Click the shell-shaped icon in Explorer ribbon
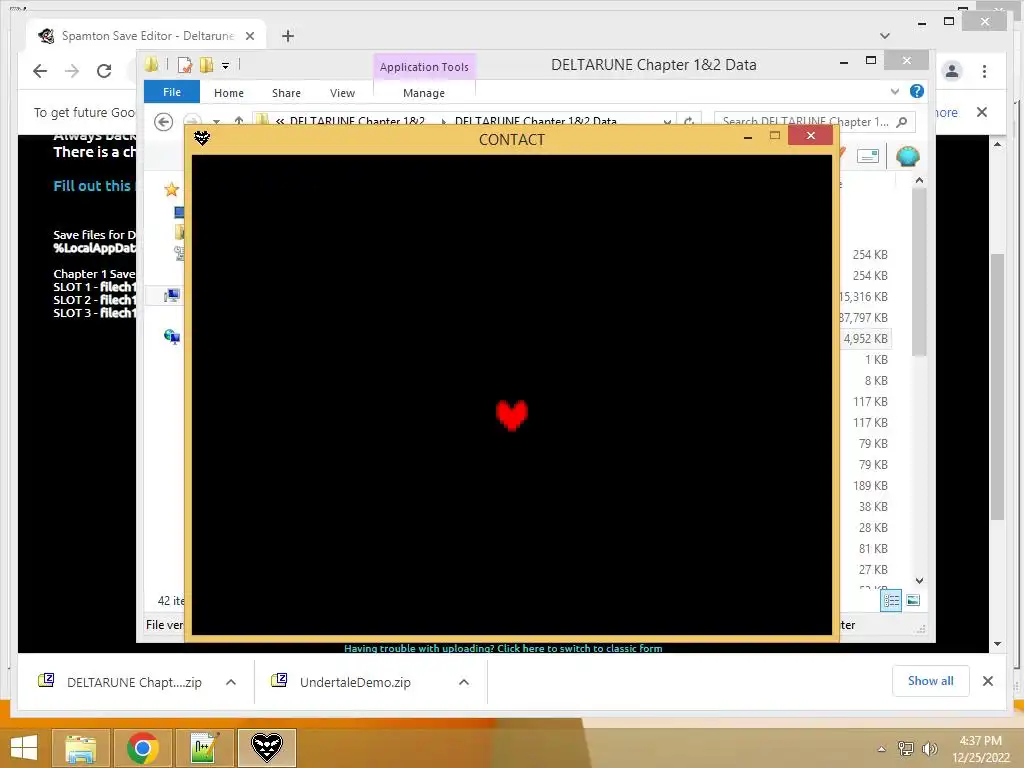 click(x=907, y=157)
